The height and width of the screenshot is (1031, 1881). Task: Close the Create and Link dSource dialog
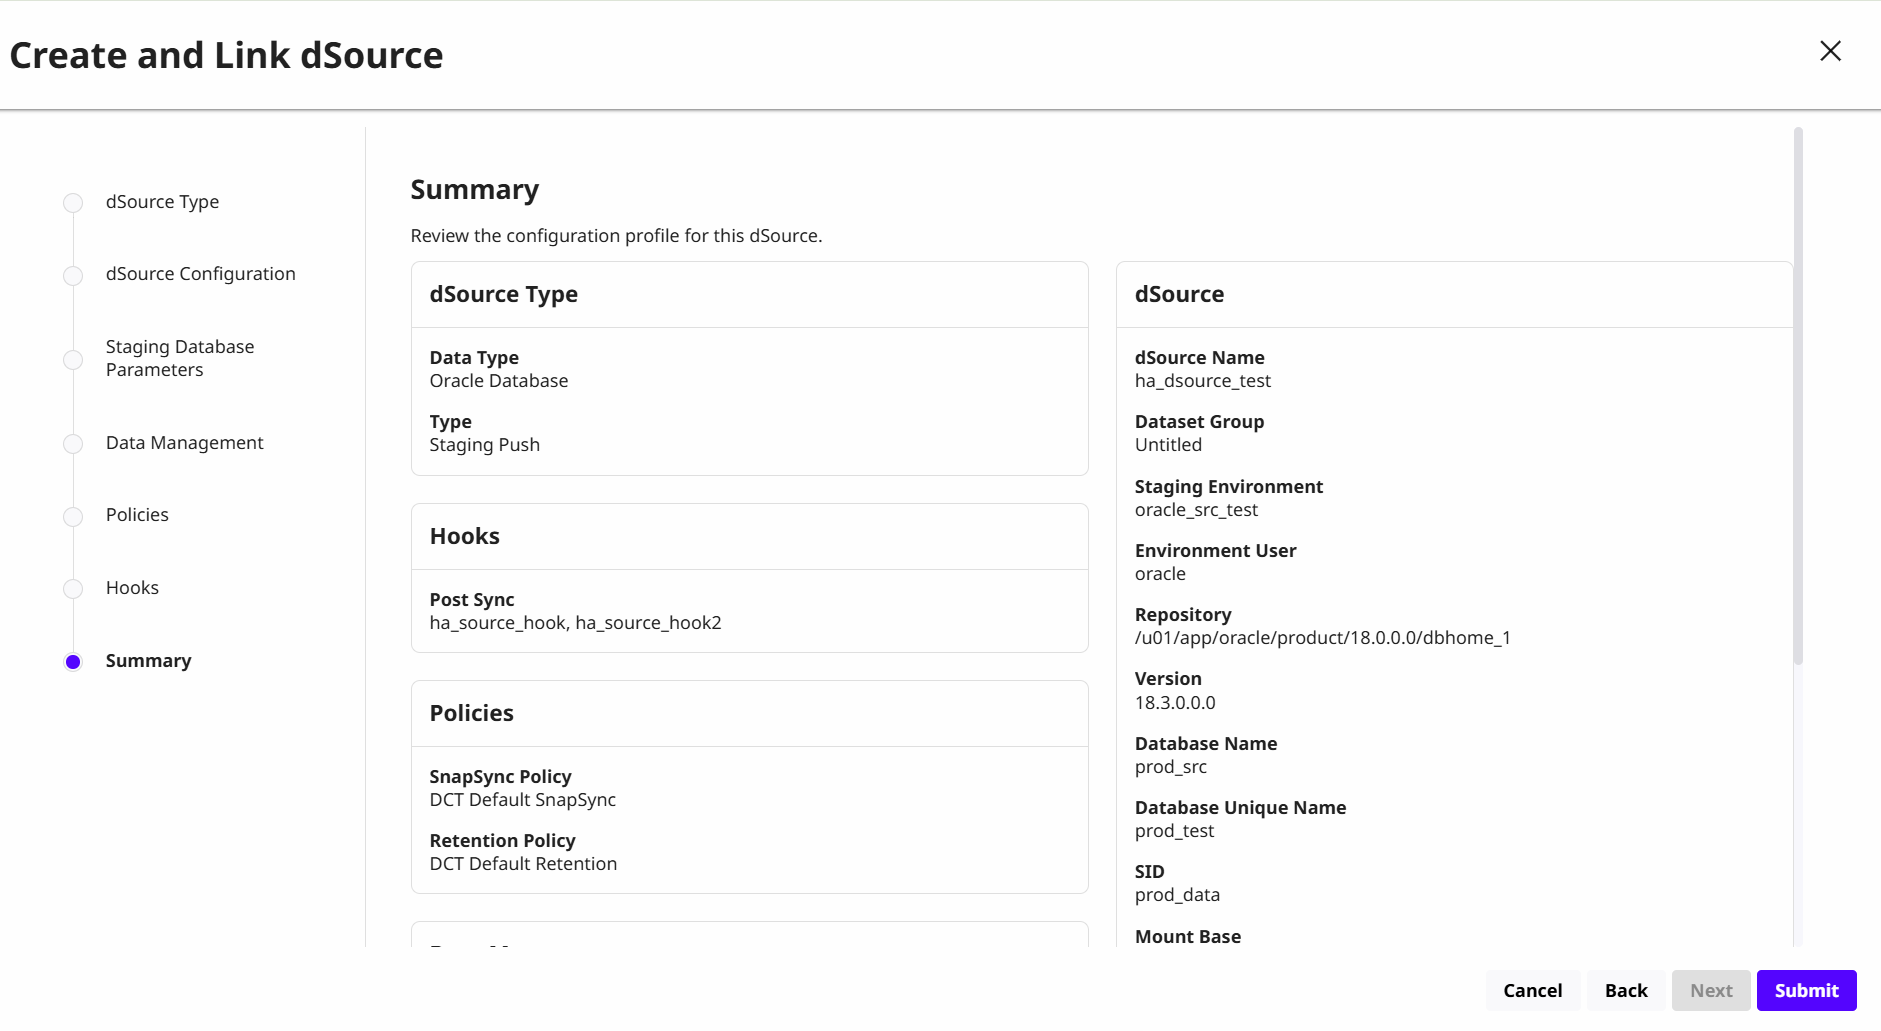(1830, 51)
